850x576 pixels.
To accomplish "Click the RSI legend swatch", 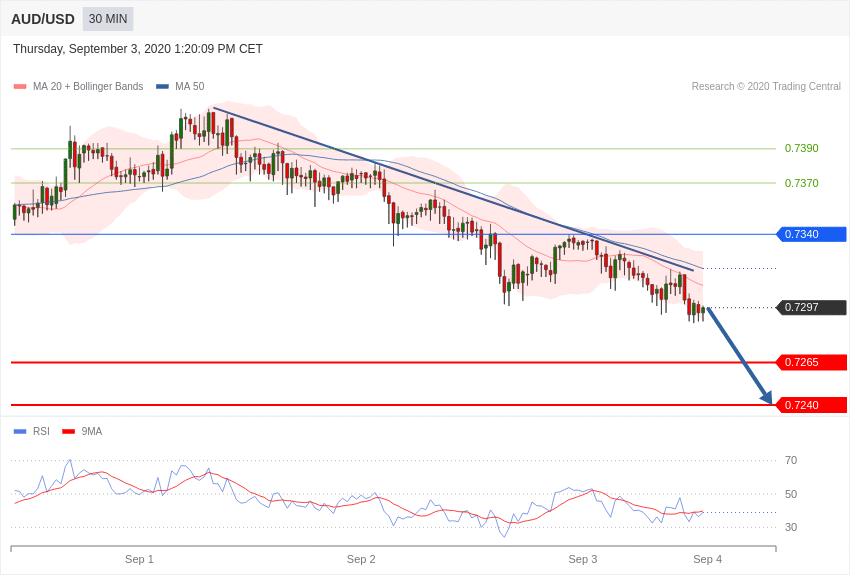I will coord(20,431).
